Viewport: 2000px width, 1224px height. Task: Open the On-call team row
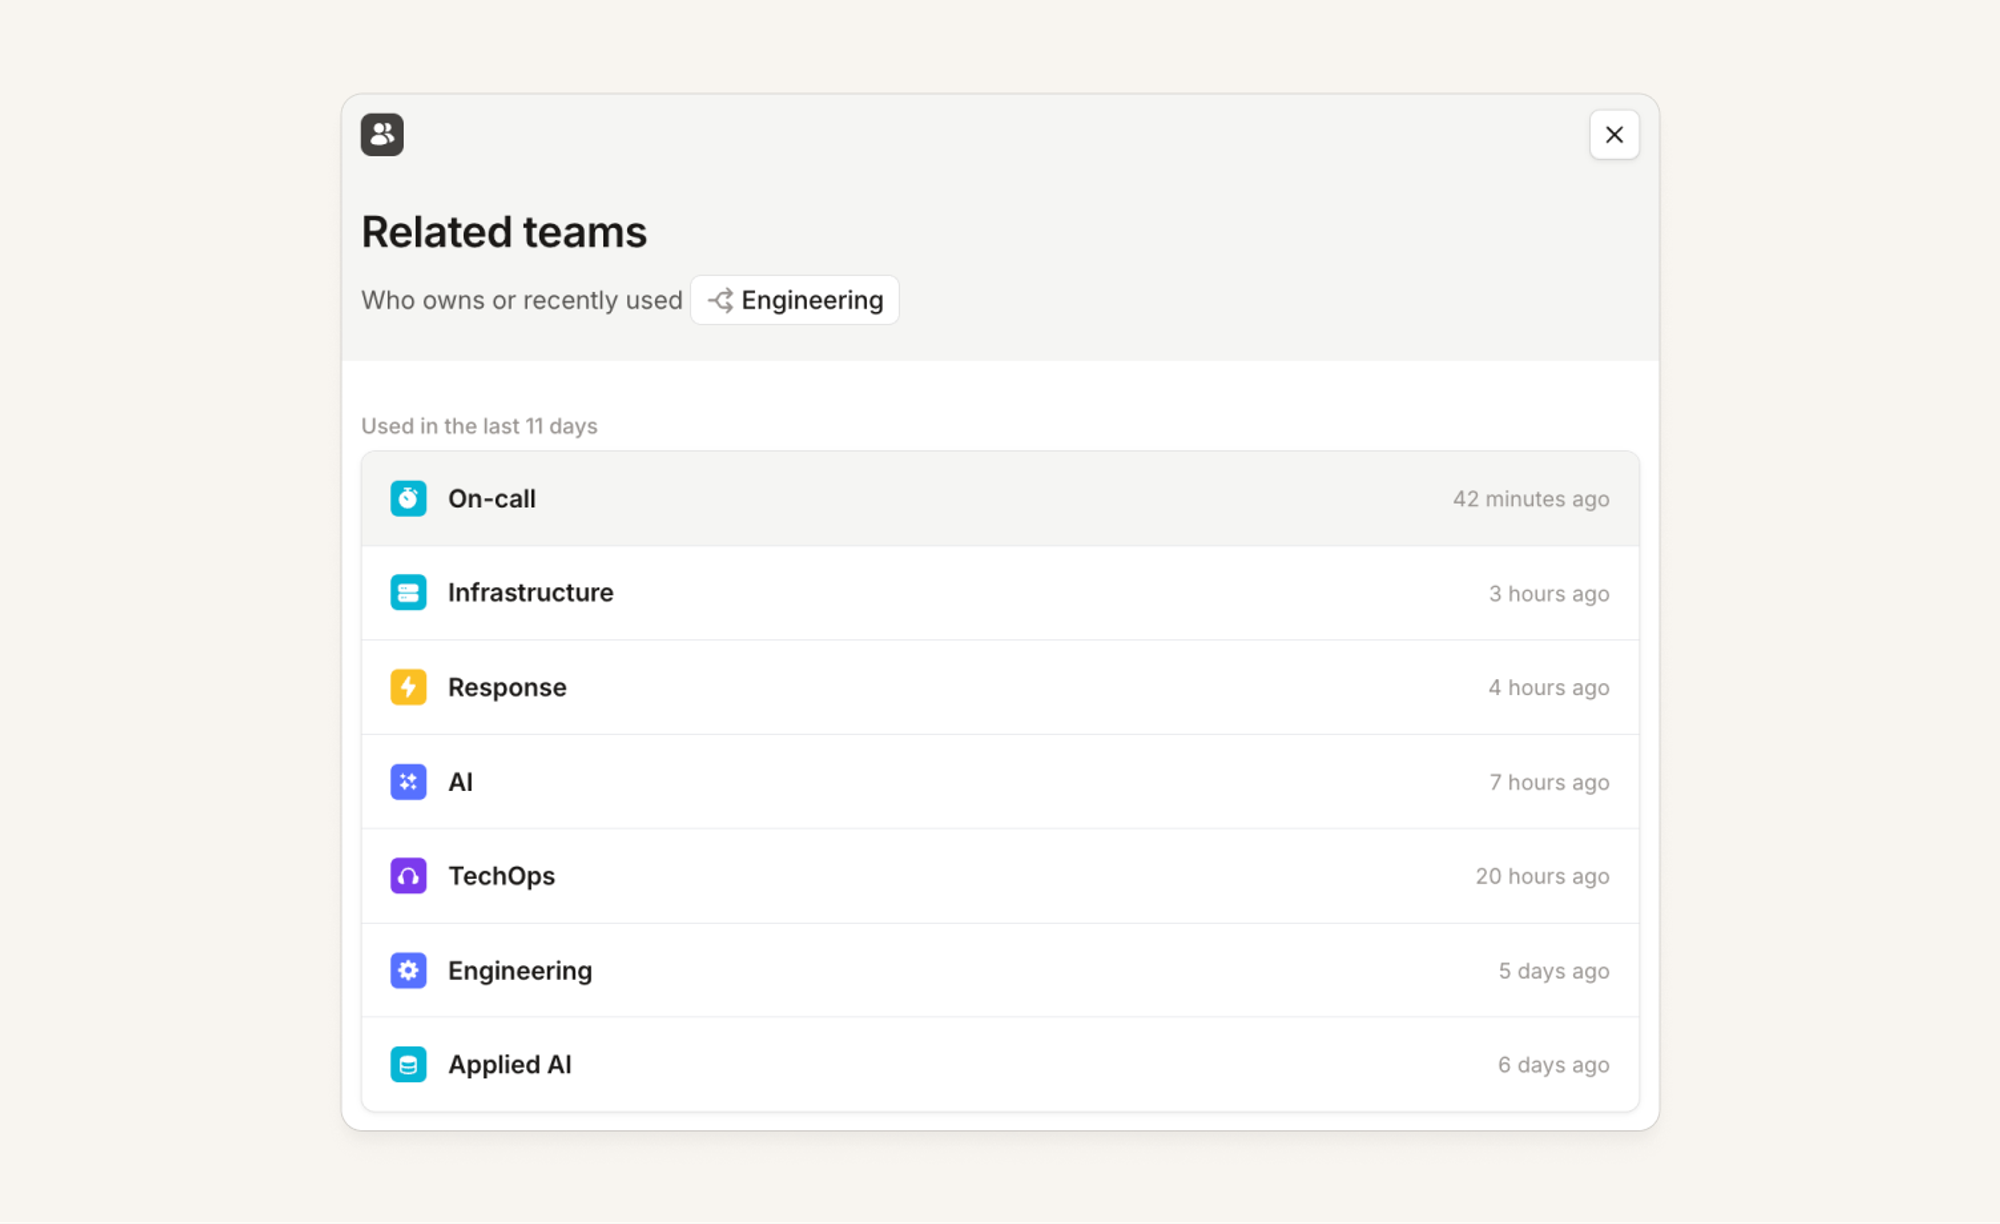tap(1000, 498)
